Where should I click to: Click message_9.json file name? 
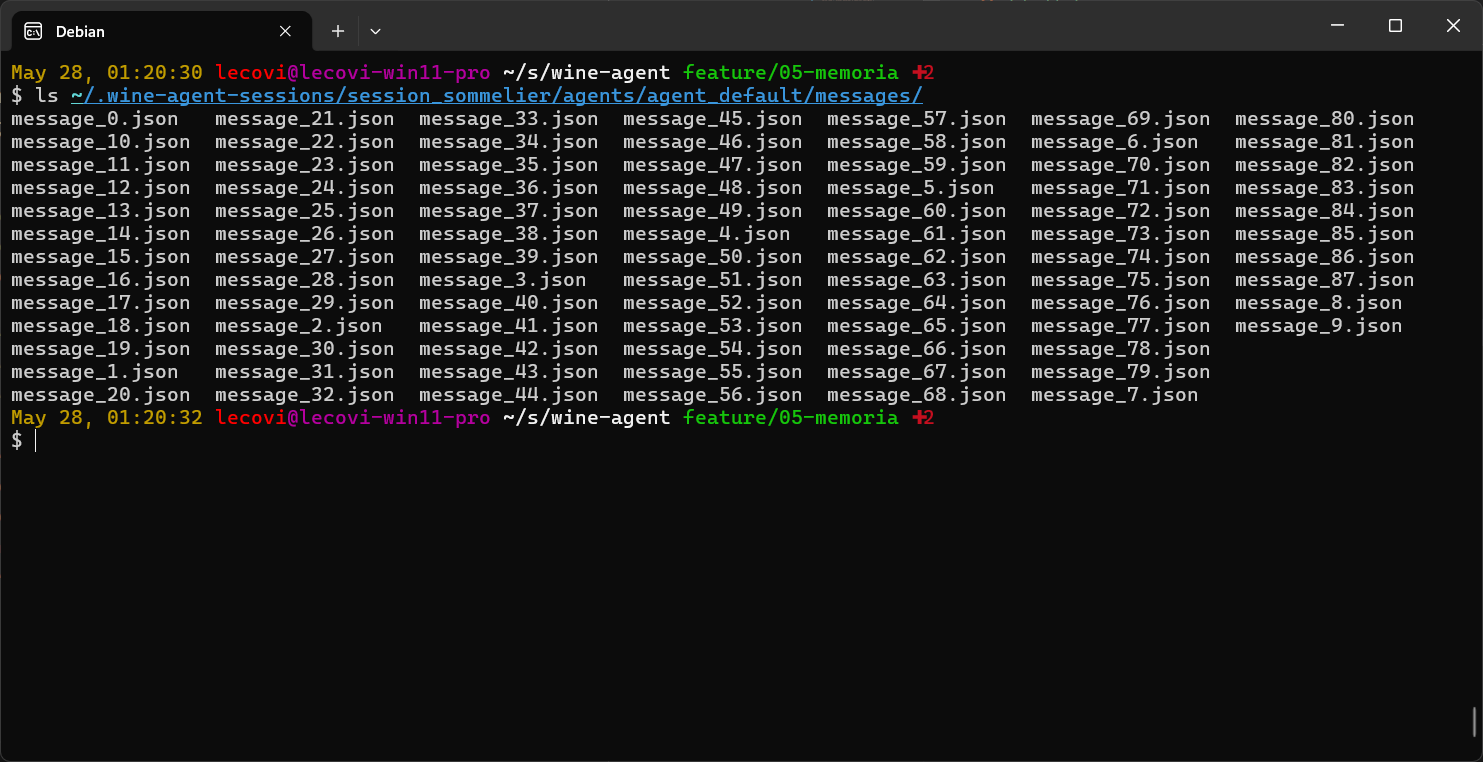point(1318,326)
